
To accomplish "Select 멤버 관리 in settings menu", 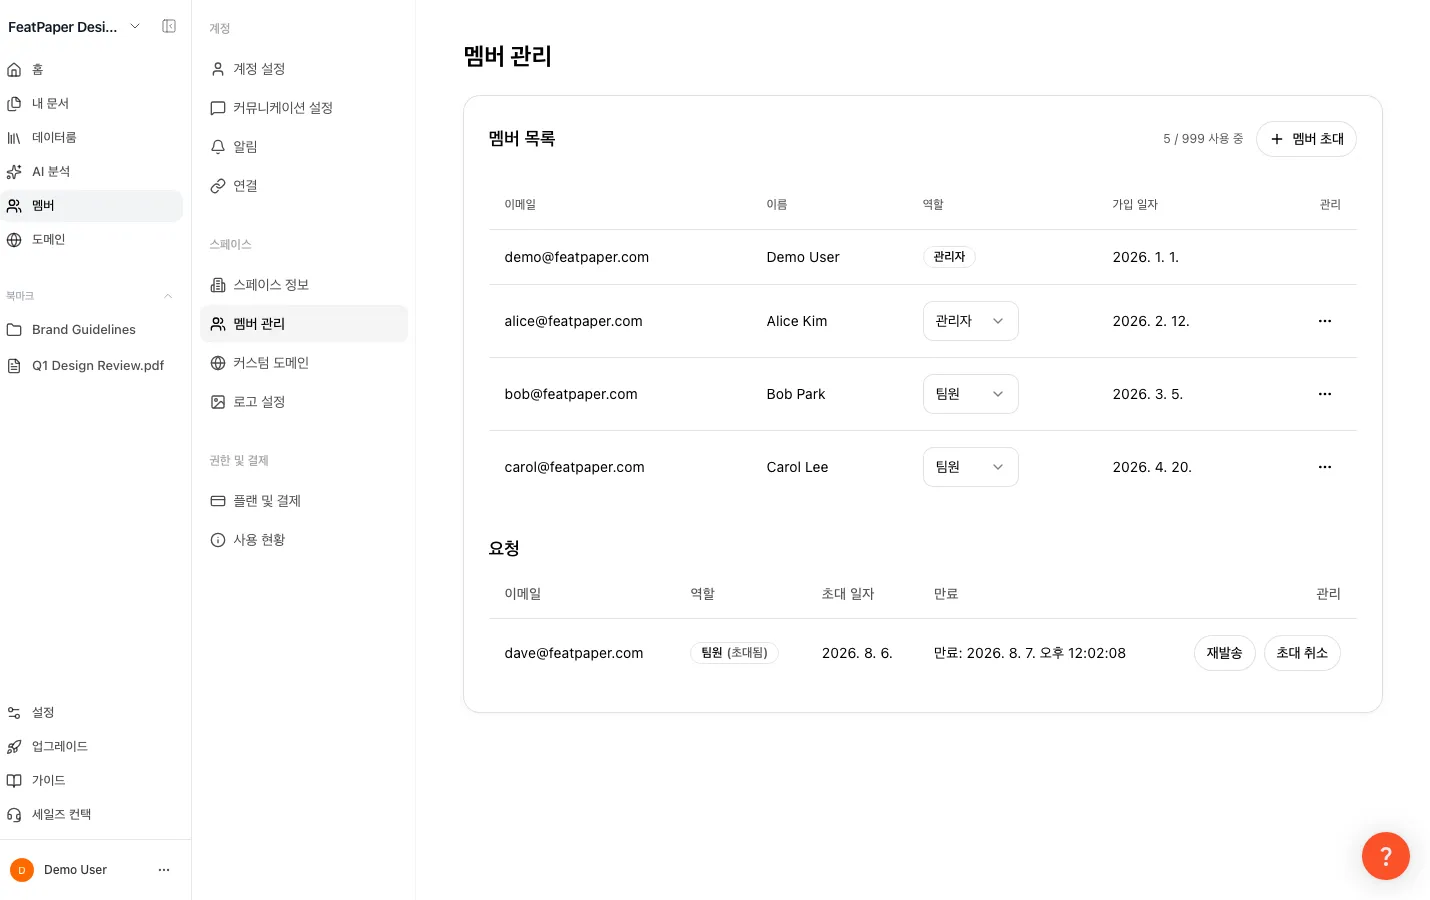I will 304,324.
